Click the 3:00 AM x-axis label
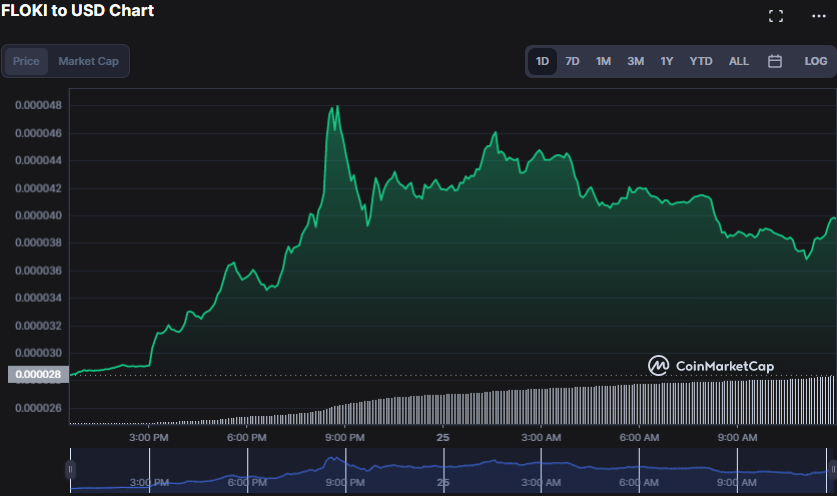The height and width of the screenshot is (496, 837). point(541,437)
